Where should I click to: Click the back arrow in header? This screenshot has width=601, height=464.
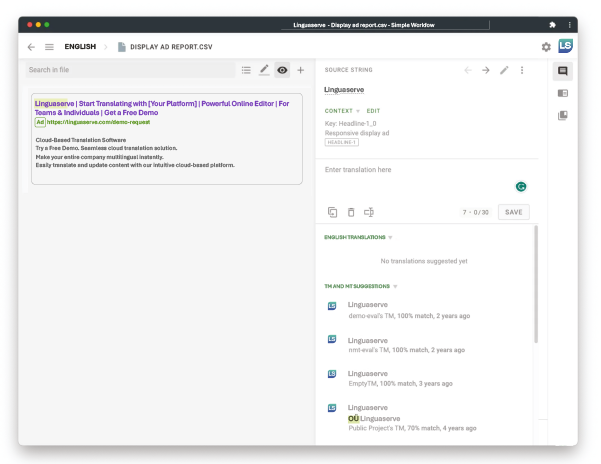coord(31,47)
